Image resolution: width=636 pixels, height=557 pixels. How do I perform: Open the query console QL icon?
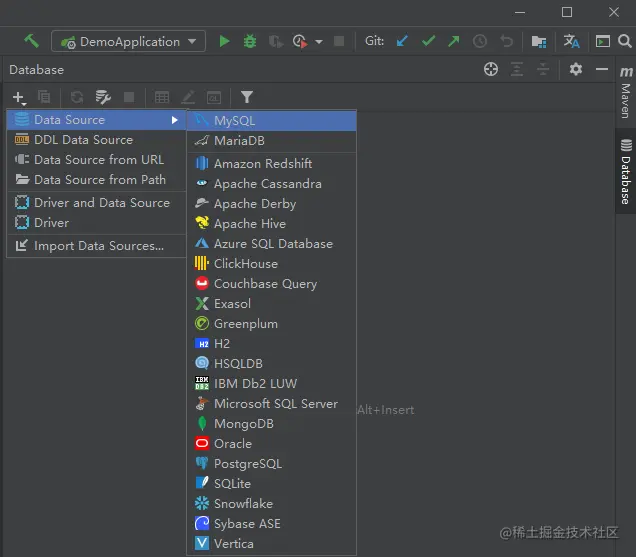pyautogui.click(x=214, y=97)
